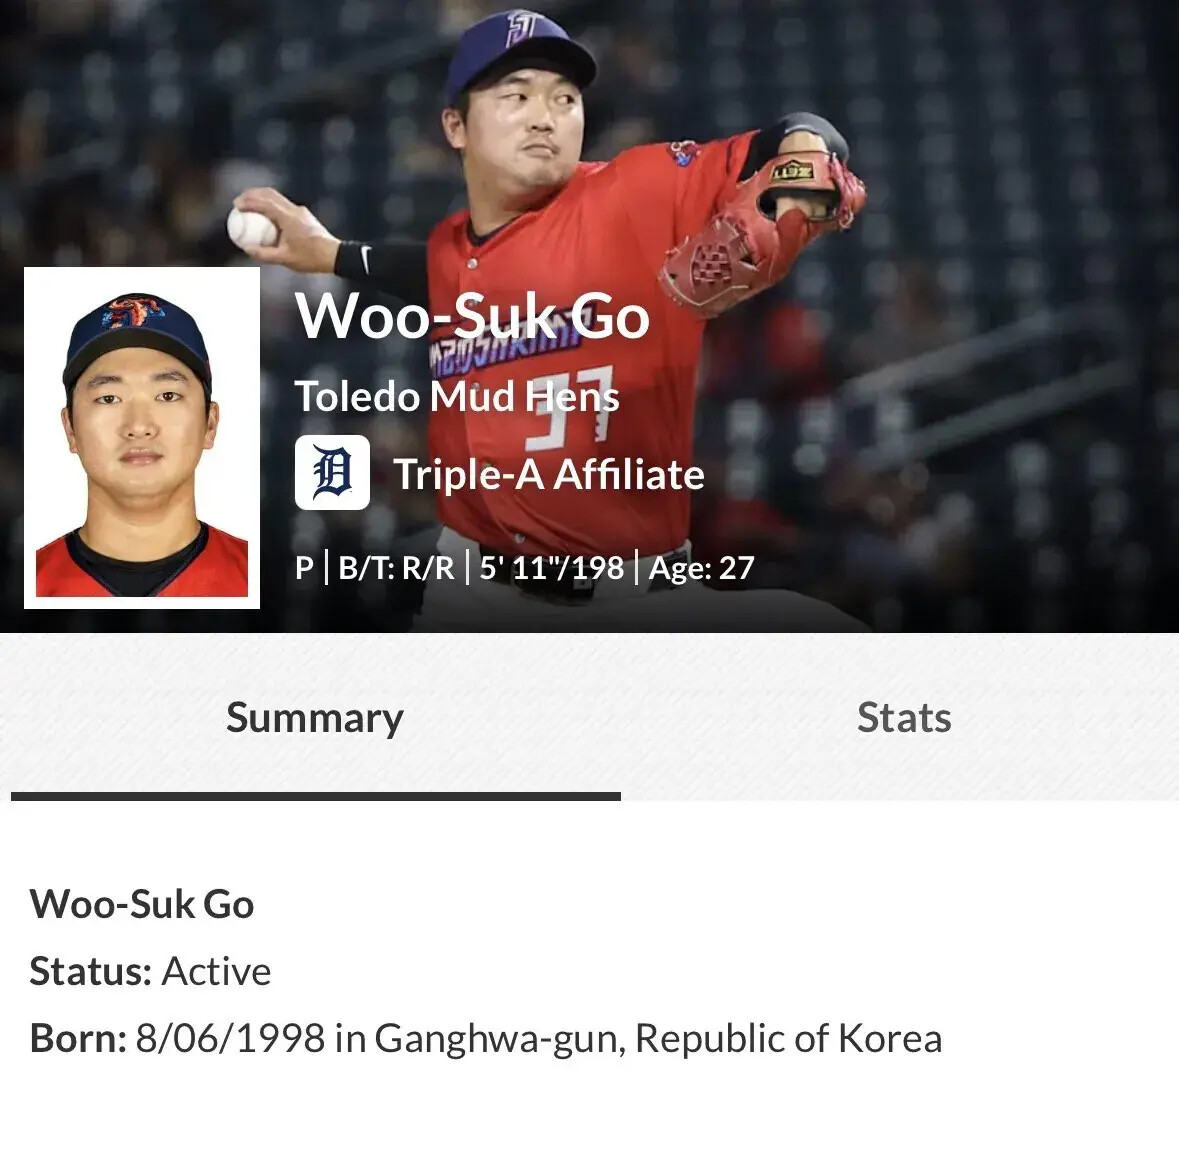Click the Age: 27 text
This screenshot has height=1158, width=1179.
point(701,568)
